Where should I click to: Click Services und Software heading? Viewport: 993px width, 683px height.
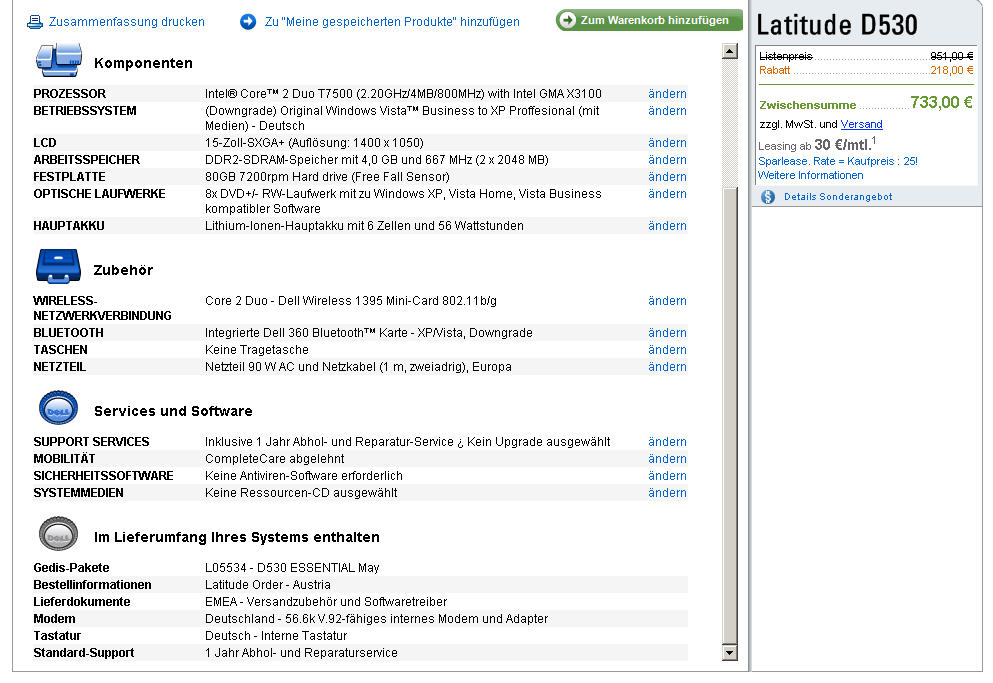[173, 411]
